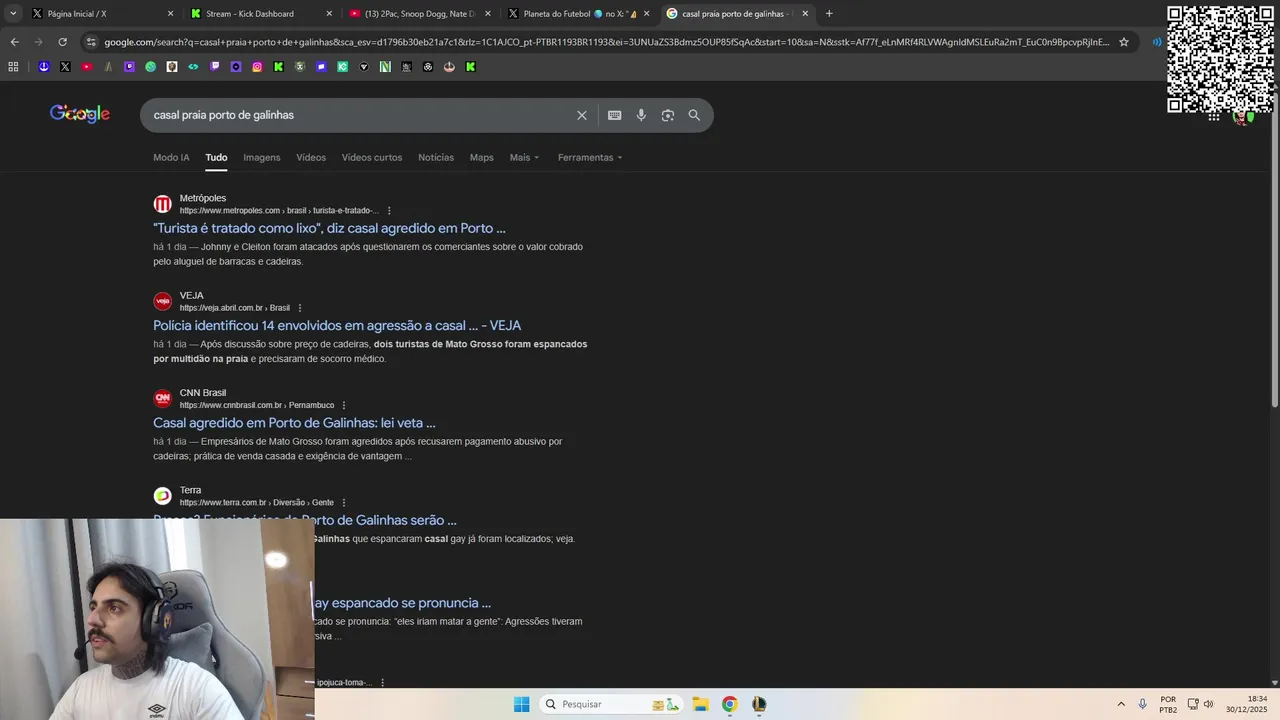Viewport: 1280px width, 720px height.
Task: Open volume settings in system tray
Action: click(x=1209, y=704)
